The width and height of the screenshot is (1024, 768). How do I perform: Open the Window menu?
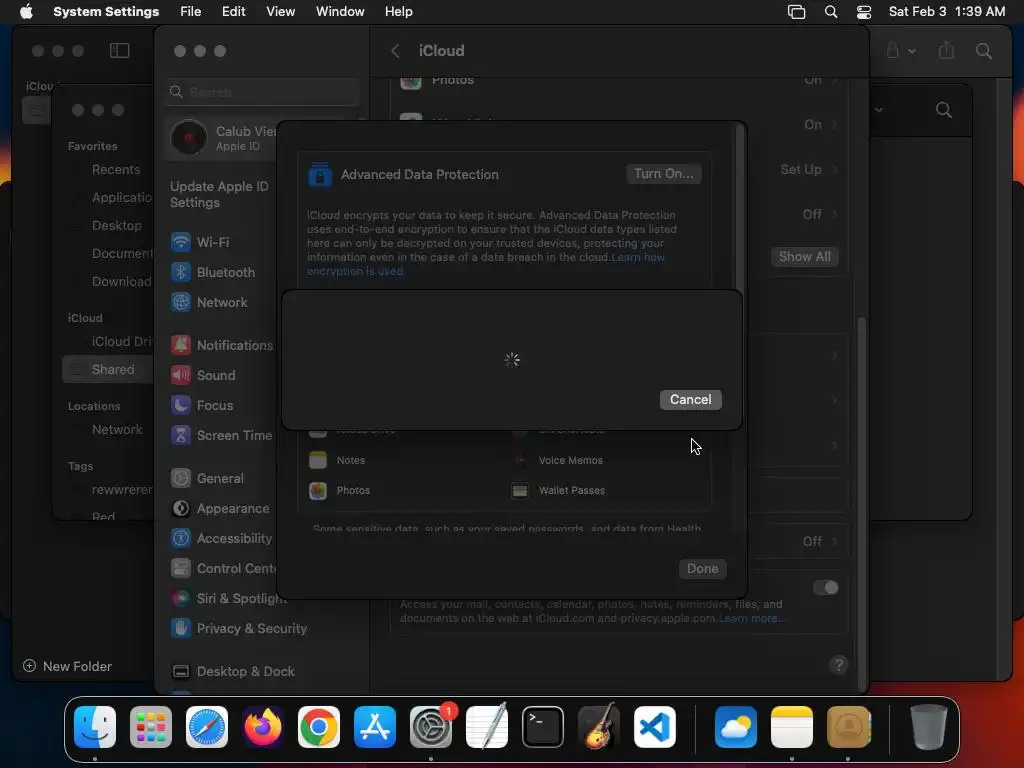(340, 12)
